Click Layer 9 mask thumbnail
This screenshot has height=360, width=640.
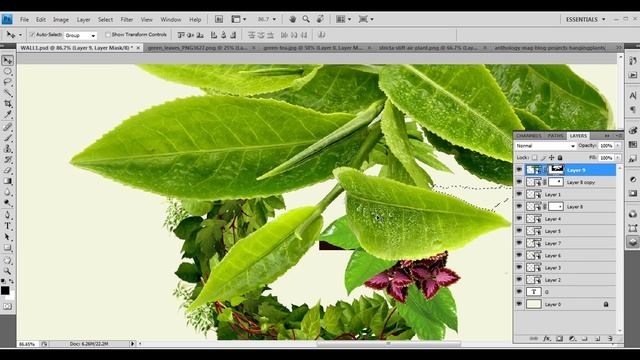(x=556, y=169)
